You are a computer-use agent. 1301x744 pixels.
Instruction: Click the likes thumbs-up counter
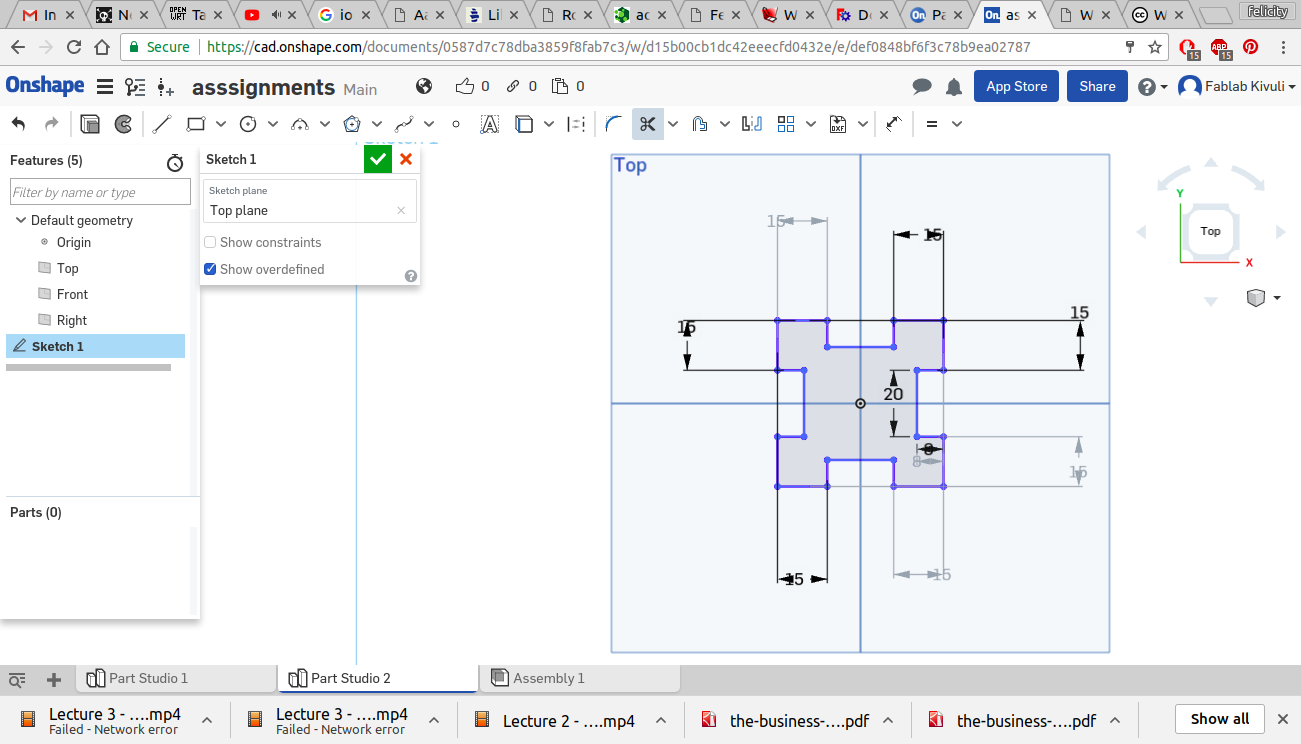click(472, 87)
